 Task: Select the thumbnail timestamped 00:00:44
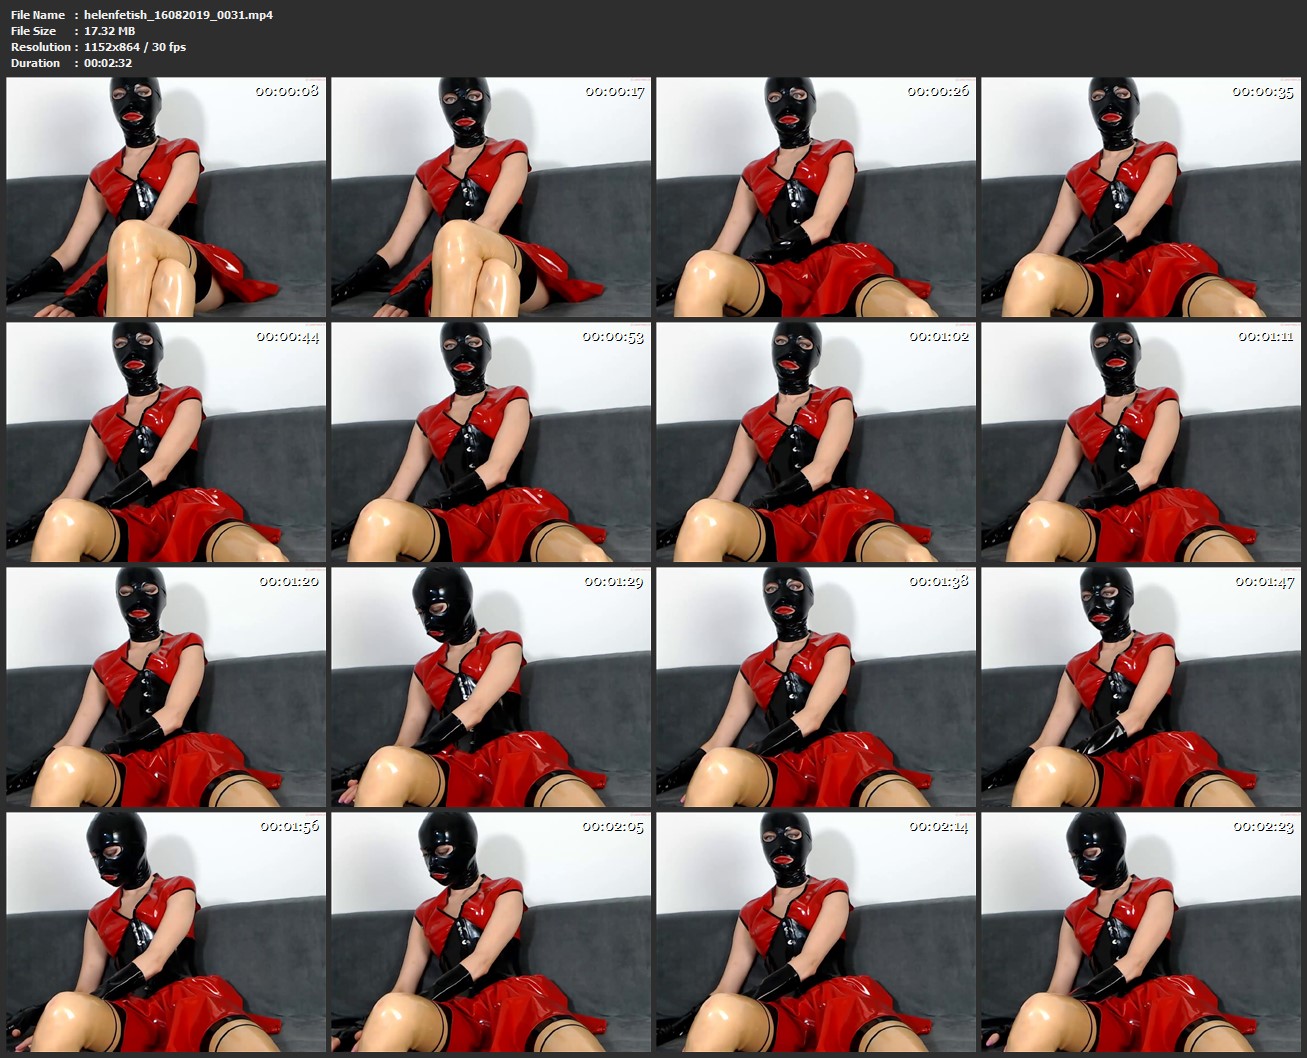tap(166, 442)
